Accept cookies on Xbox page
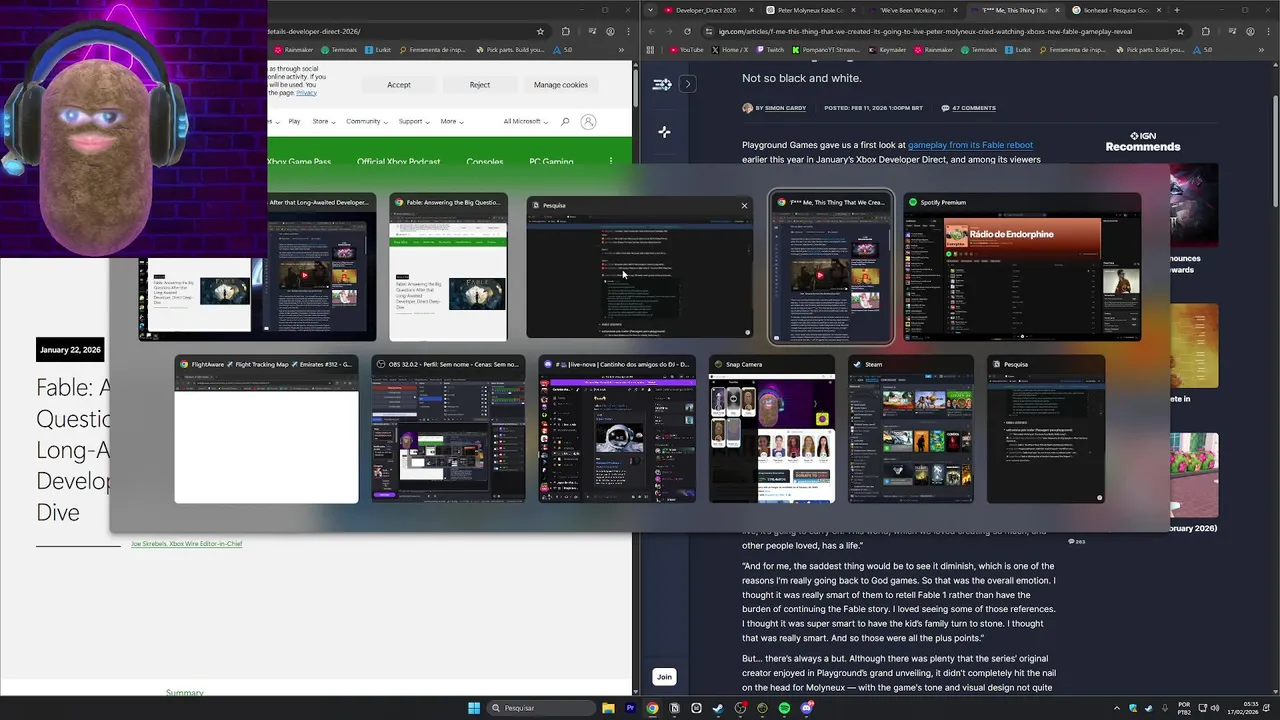Viewport: 1280px width, 720px height. [x=399, y=85]
